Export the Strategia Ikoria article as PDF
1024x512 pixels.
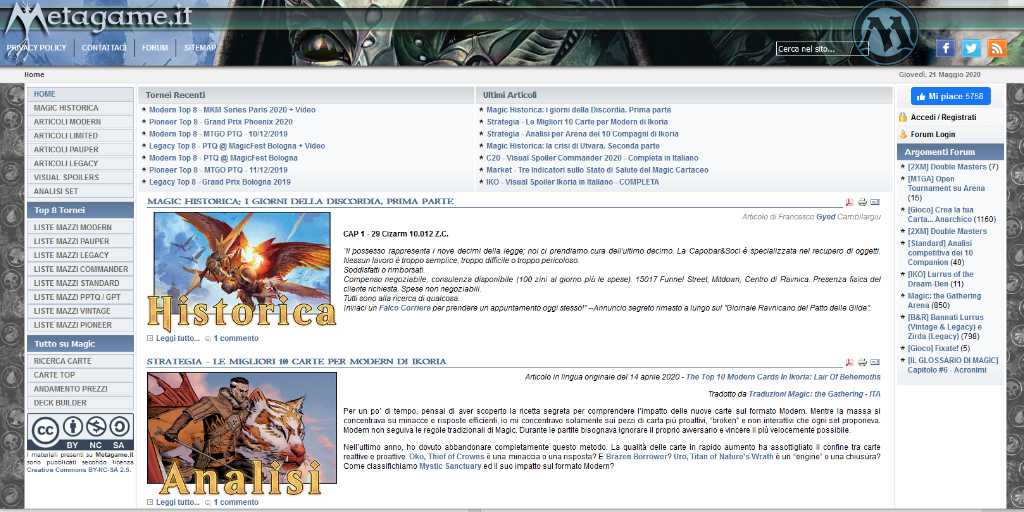(850, 362)
